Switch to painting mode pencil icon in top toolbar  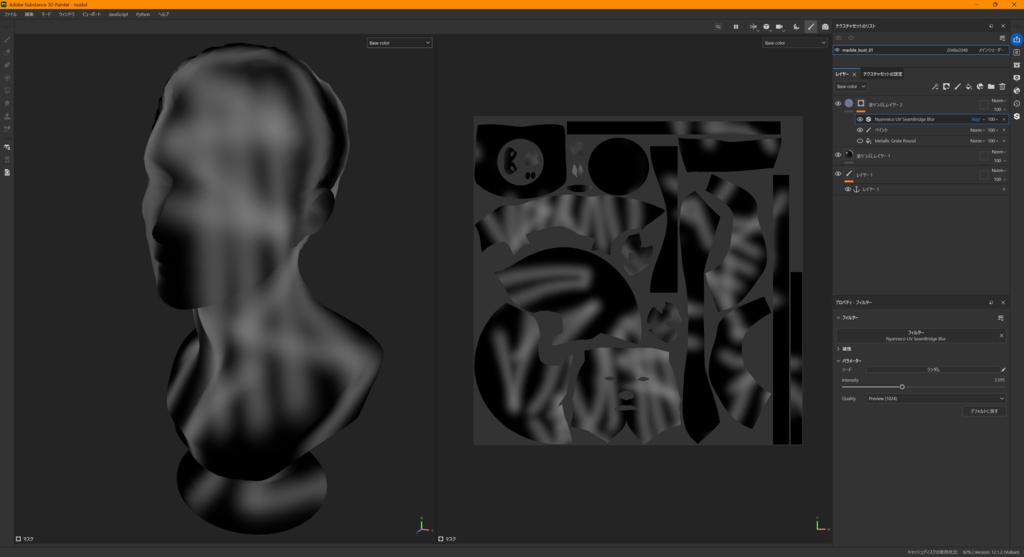[810, 27]
